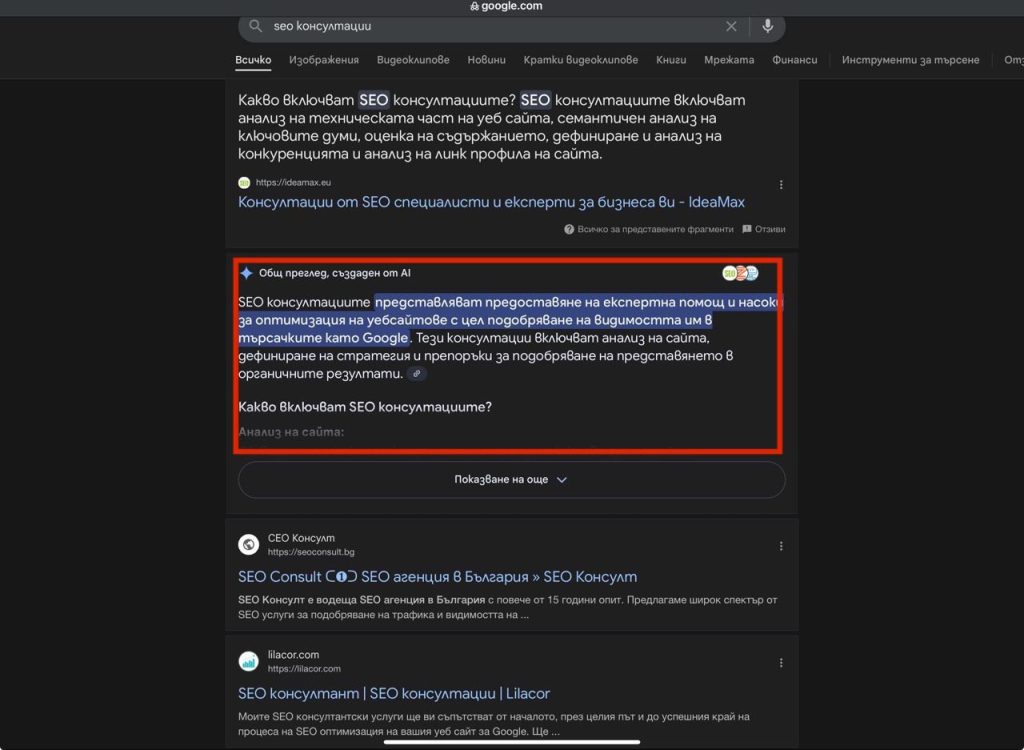Viewport: 1024px width, 750px height.
Task: Click lilacor.com site name
Action: 293,655
